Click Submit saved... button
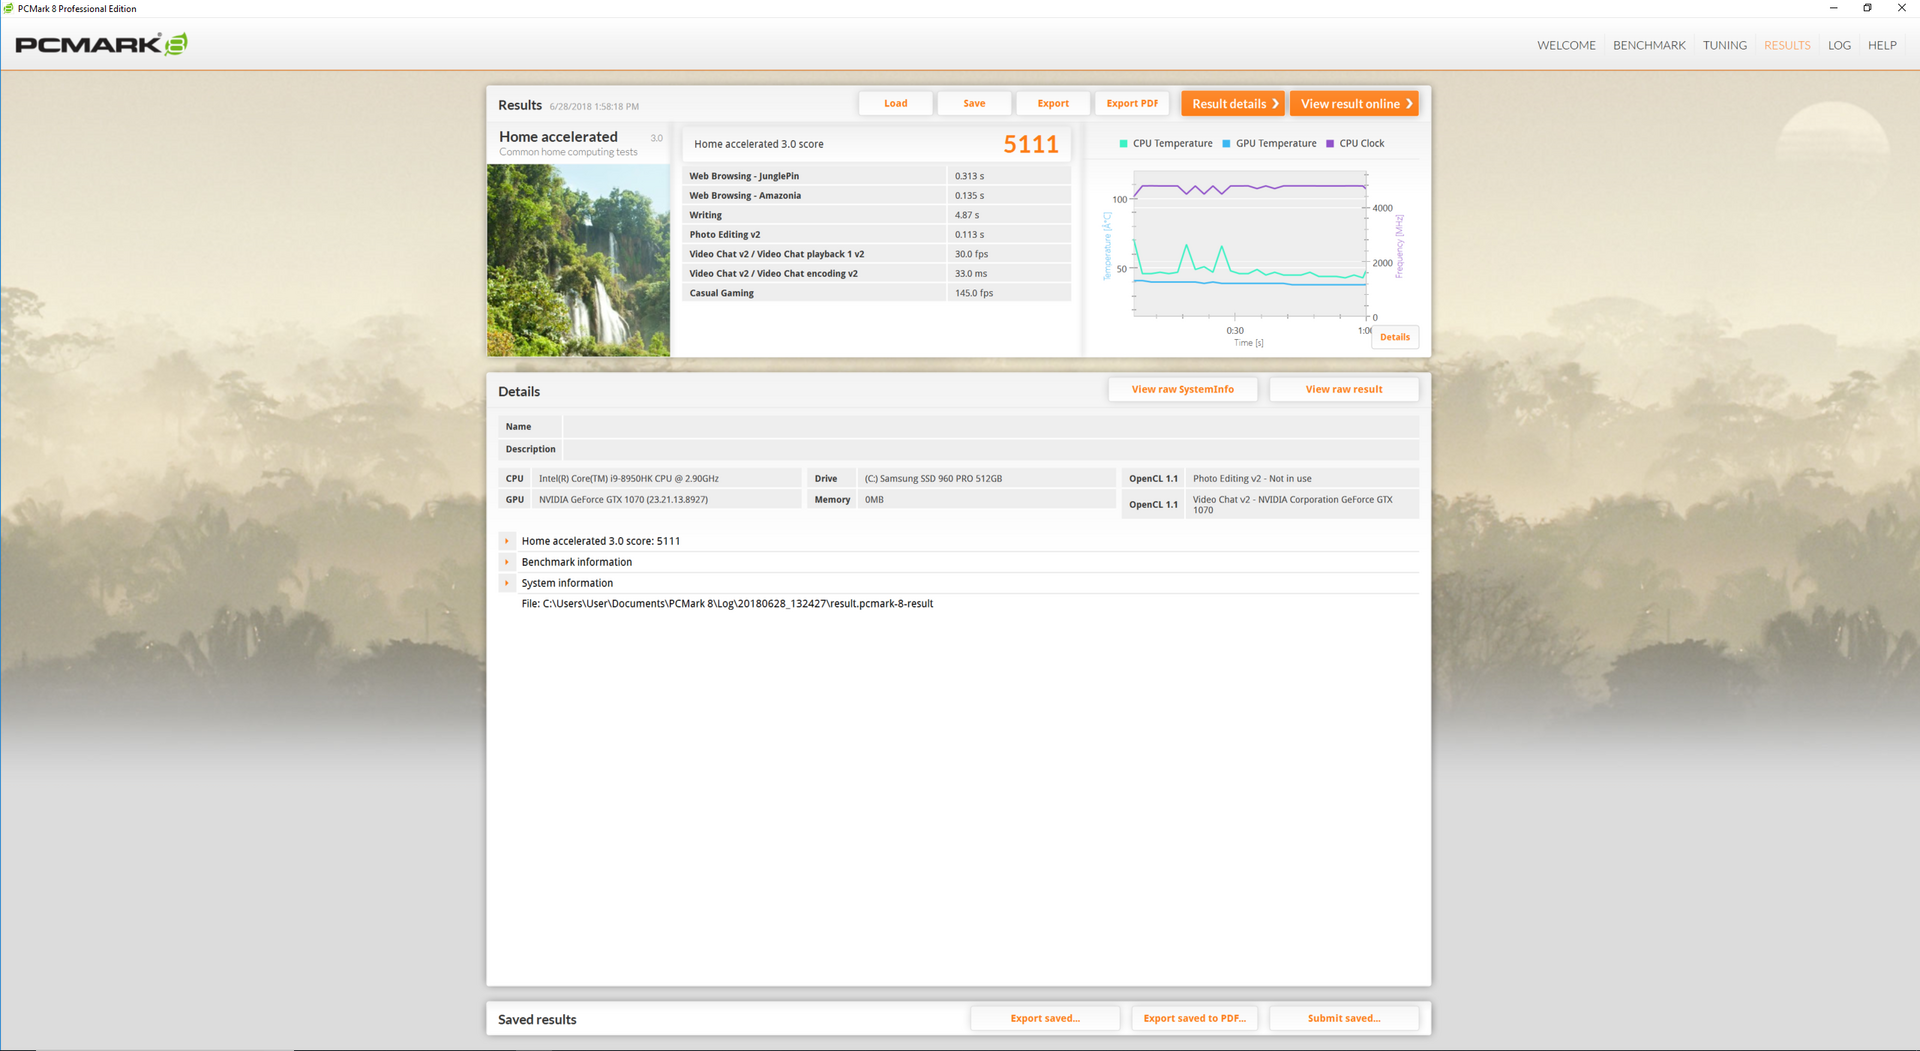 click(1344, 1019)
